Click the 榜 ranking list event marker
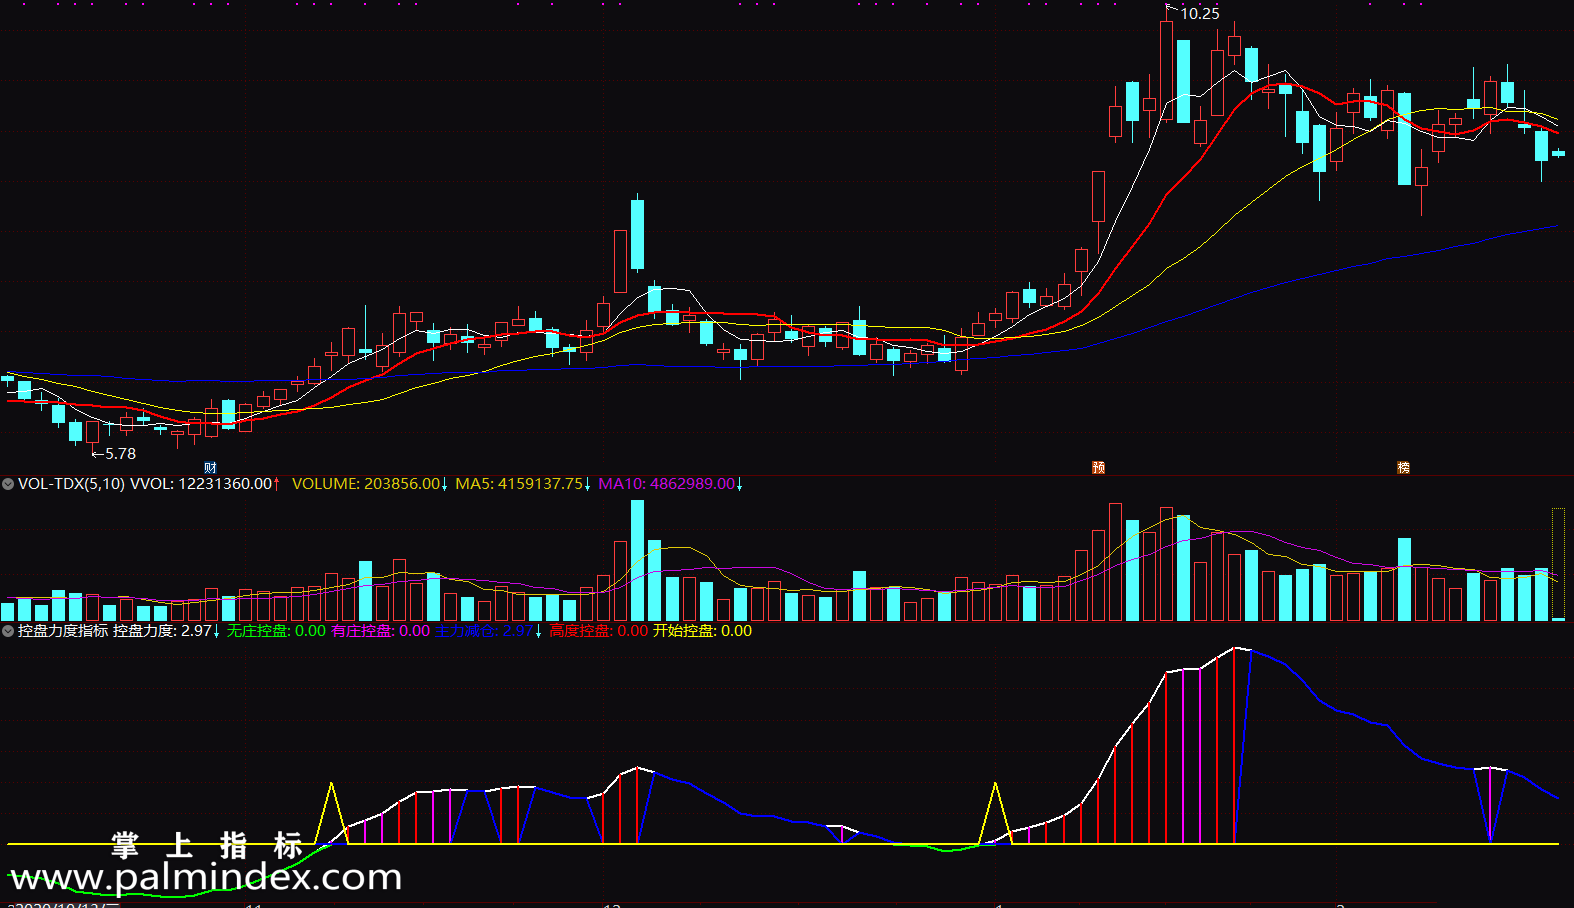The image size is (1574, 908). coord(1403,467)
